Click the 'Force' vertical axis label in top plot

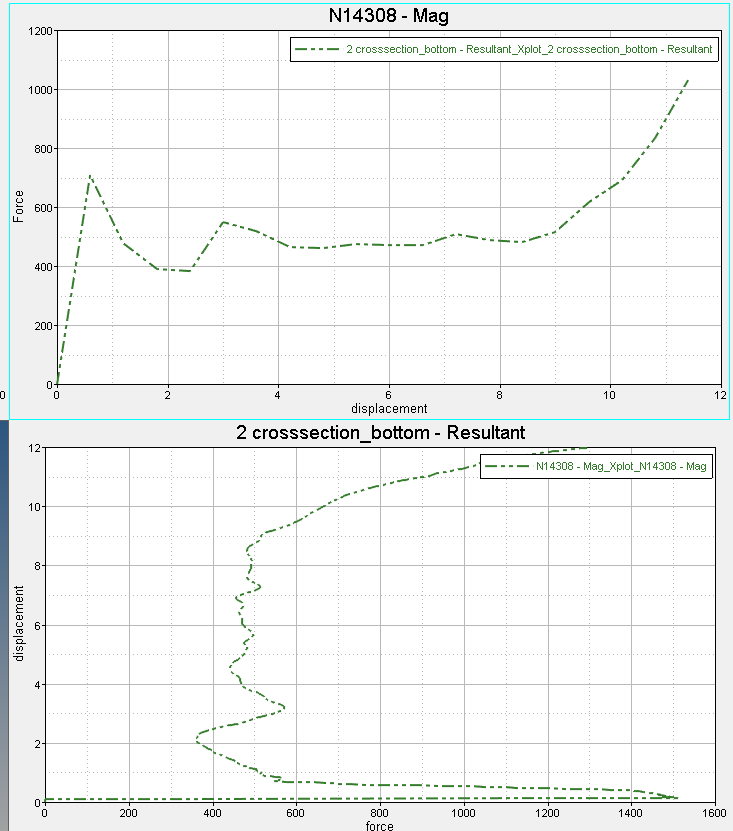[18, 206]
